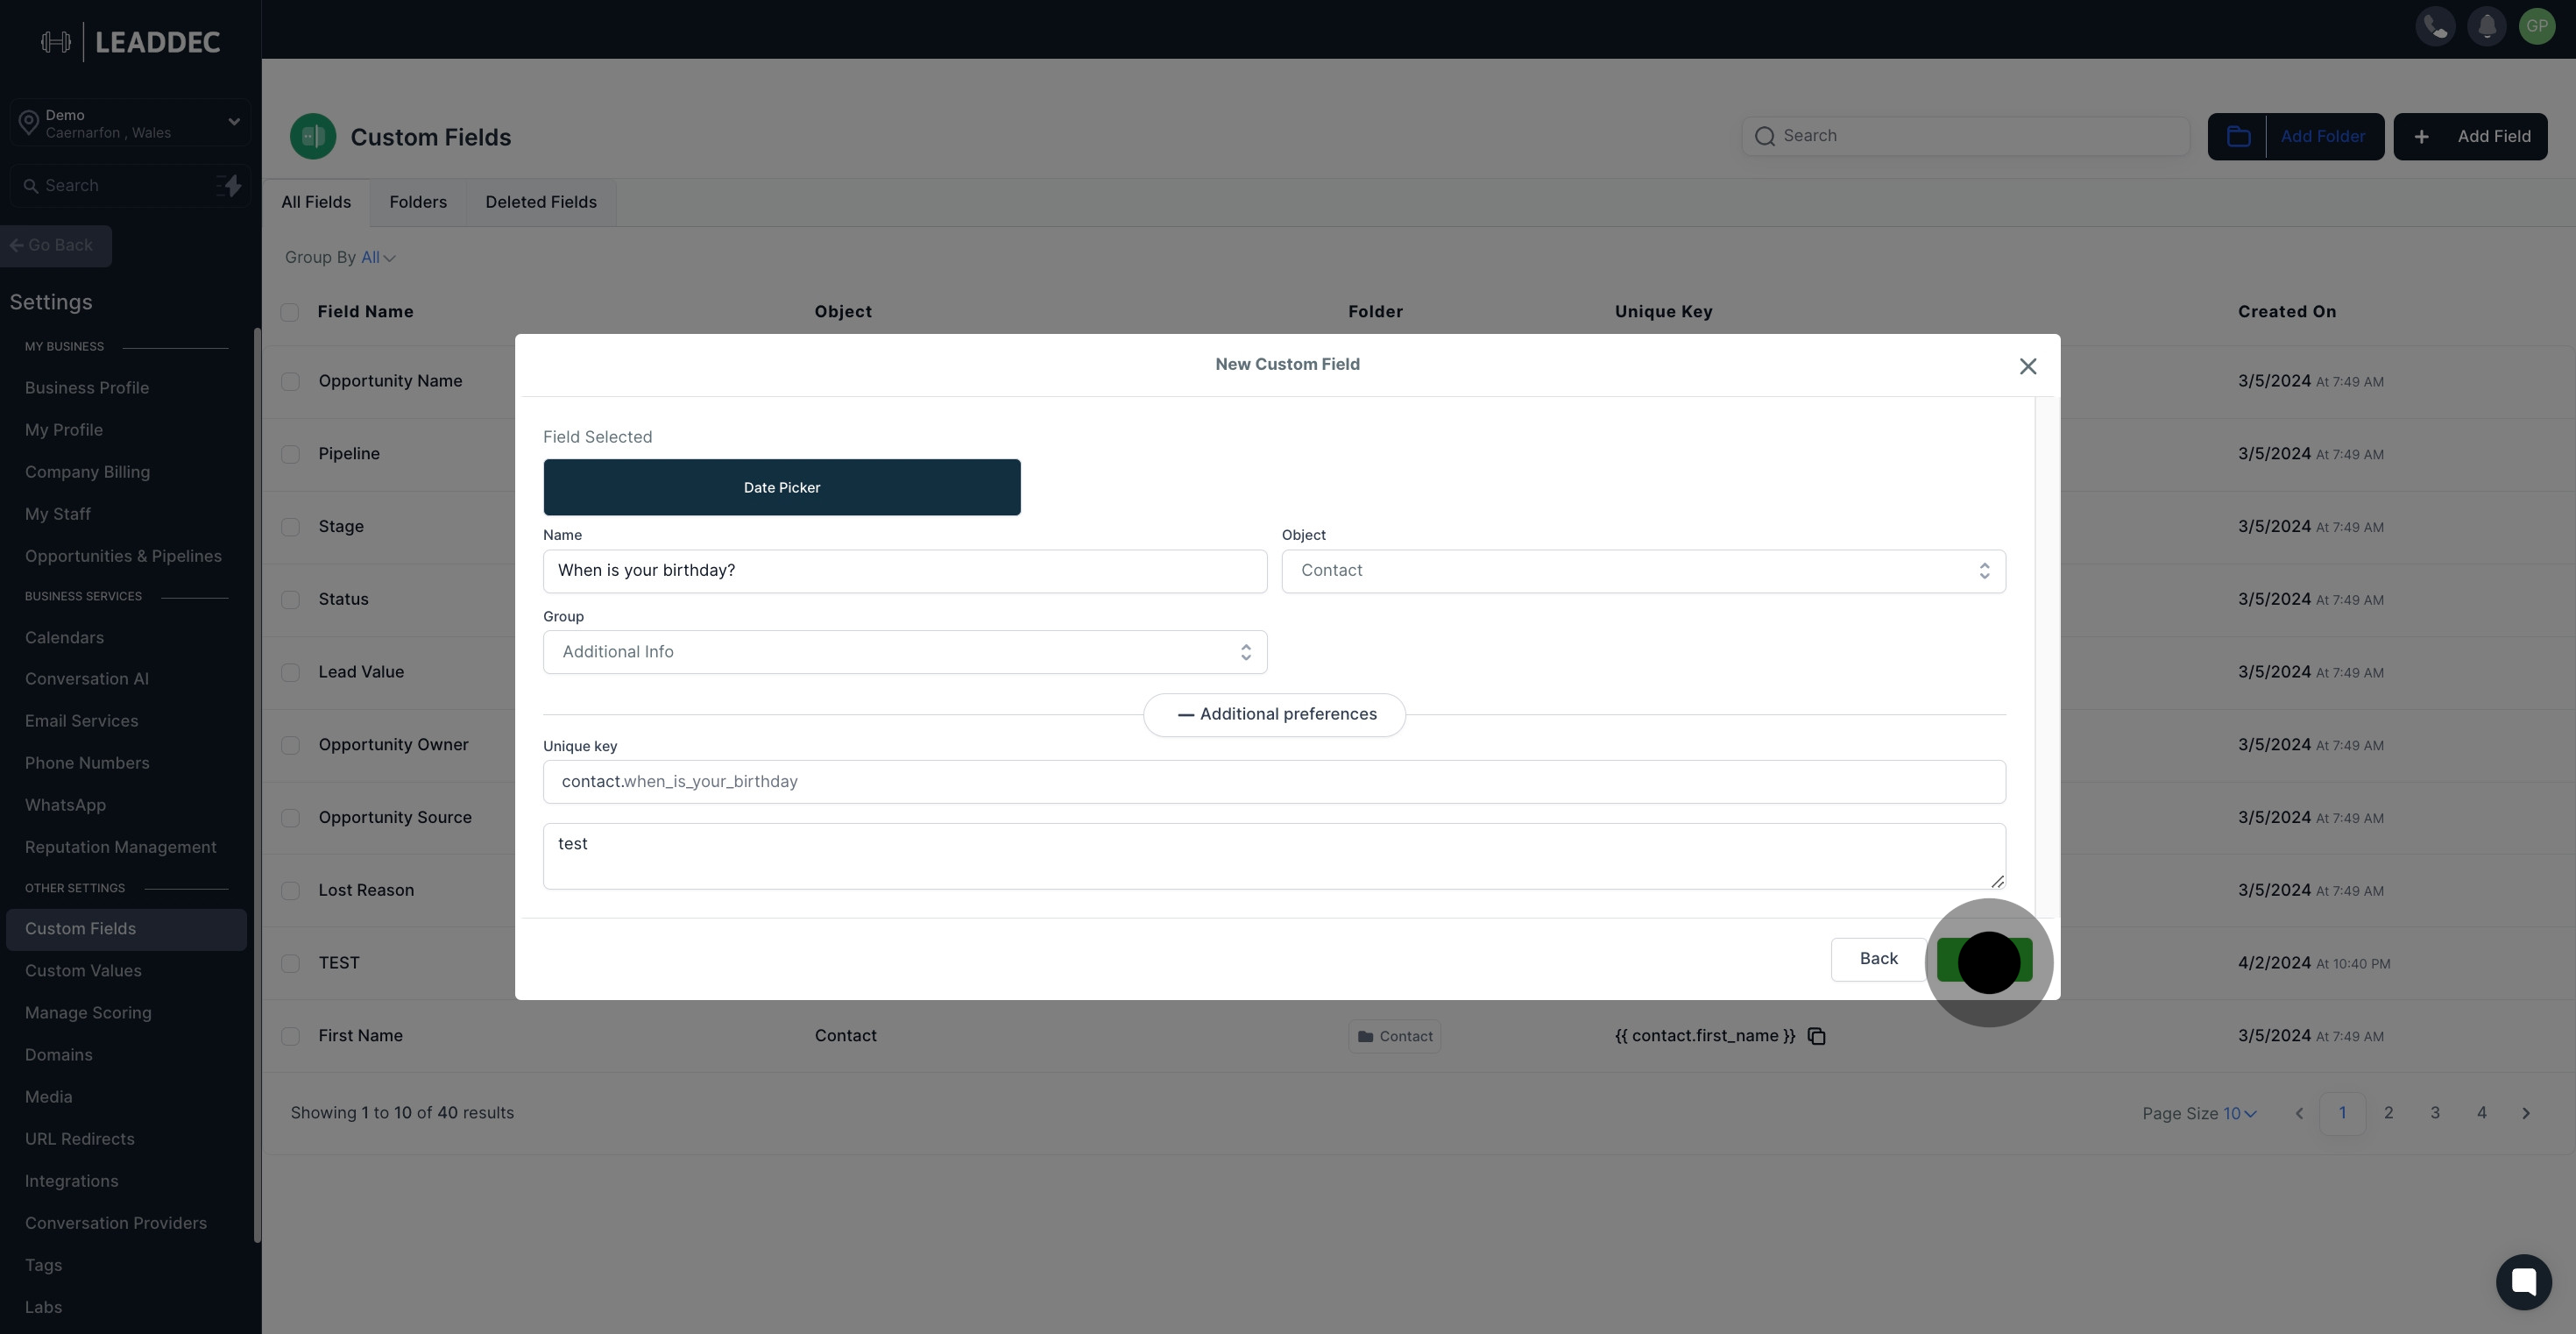Image resolution: width=2576 pixels, height=1334 pixels.
Task: Click the Add Folder button
Action: pos(2295,137)
